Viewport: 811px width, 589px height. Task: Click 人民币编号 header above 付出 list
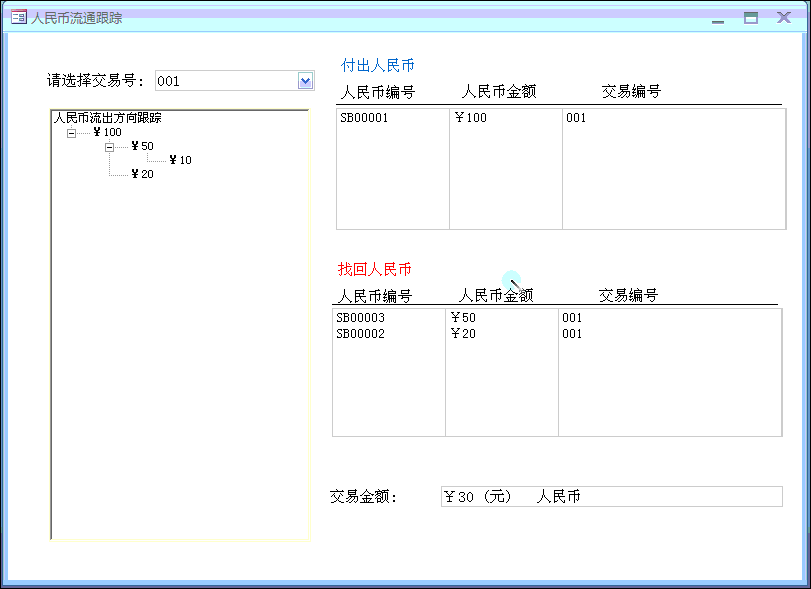point(378,92)
